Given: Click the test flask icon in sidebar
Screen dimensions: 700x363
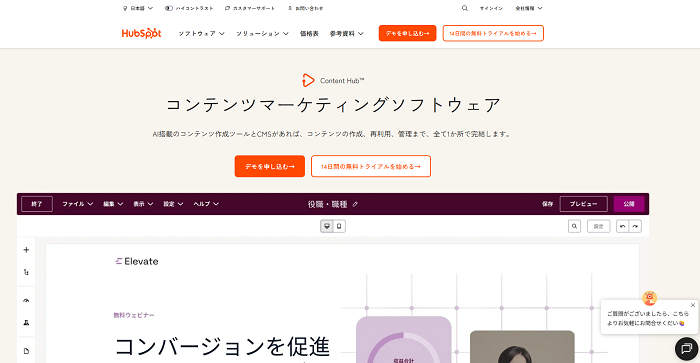Looking at the screenshot, I should [x=26, y=322].
